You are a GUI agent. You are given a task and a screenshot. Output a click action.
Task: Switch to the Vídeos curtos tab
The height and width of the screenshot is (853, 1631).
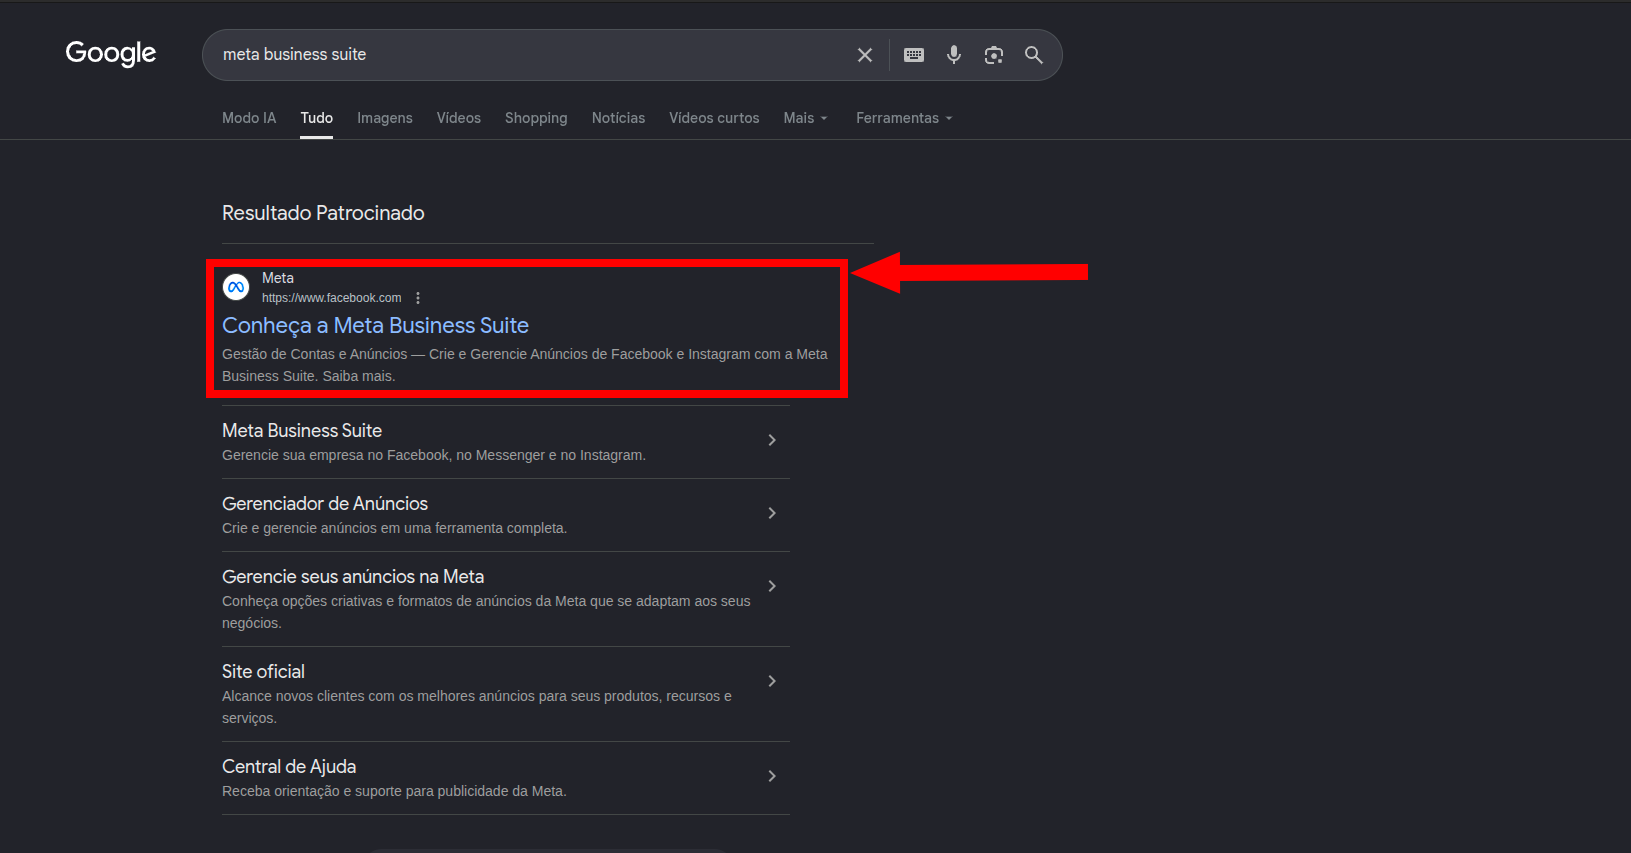click(x=714, y=118)
